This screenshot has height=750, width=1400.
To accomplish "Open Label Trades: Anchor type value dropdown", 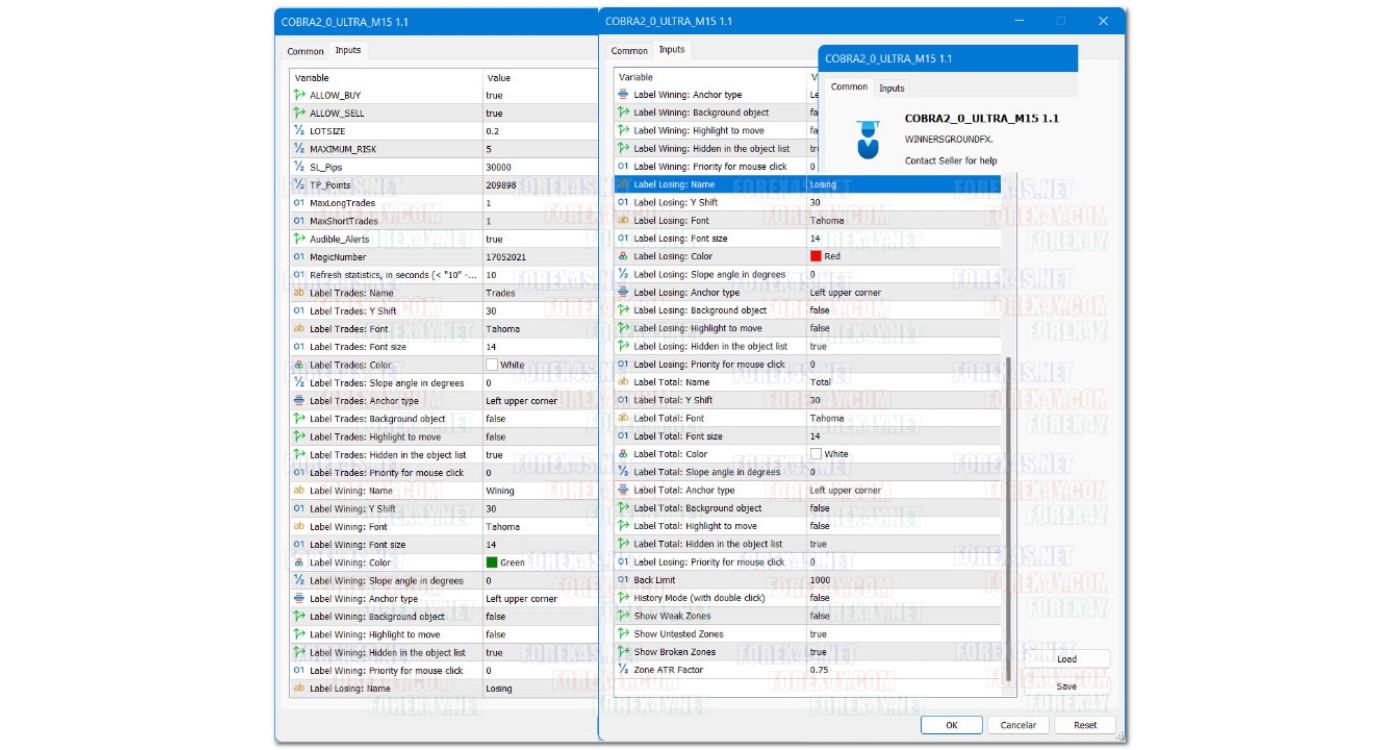I will [x=521, y=401].
